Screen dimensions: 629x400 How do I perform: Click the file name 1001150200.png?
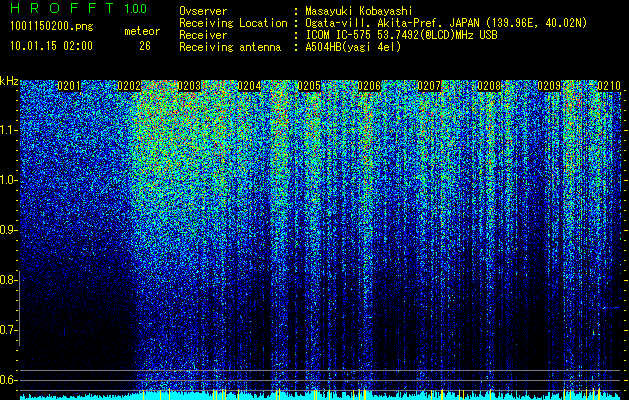[52, 27]
